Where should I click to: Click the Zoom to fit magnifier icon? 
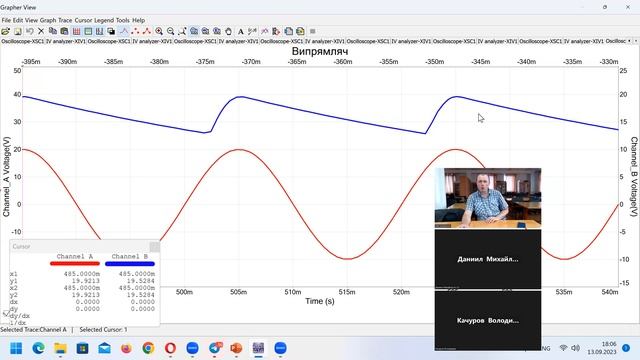click(x=182, y=31)
